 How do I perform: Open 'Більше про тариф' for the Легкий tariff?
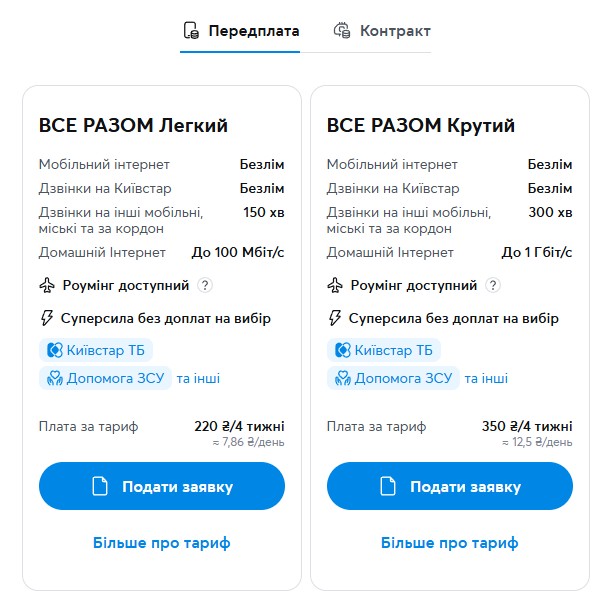coord(162,543)
